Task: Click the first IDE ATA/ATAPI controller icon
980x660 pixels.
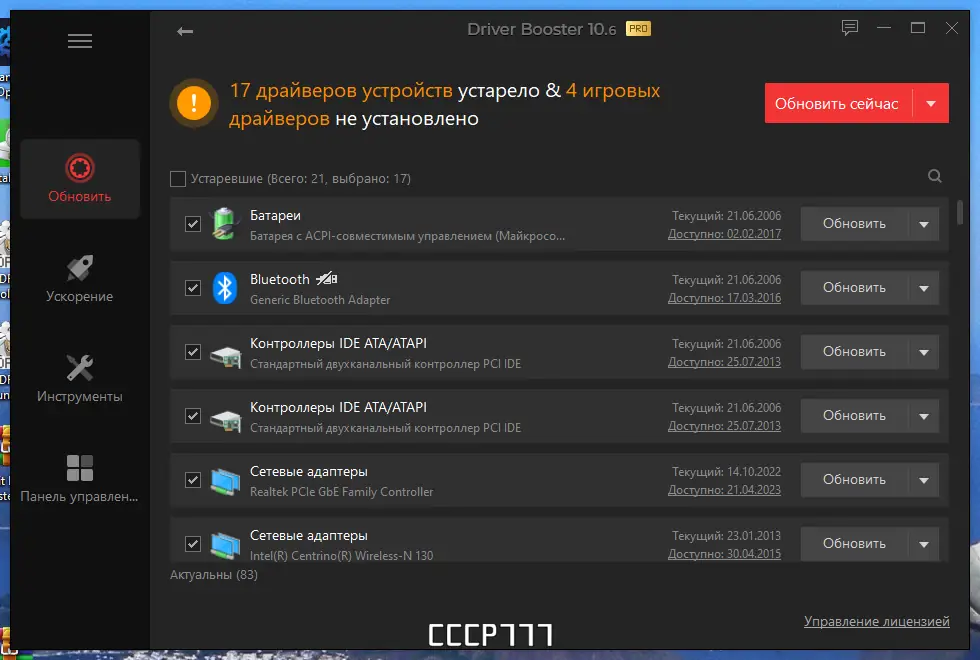Action: click(x=226, y=357)
